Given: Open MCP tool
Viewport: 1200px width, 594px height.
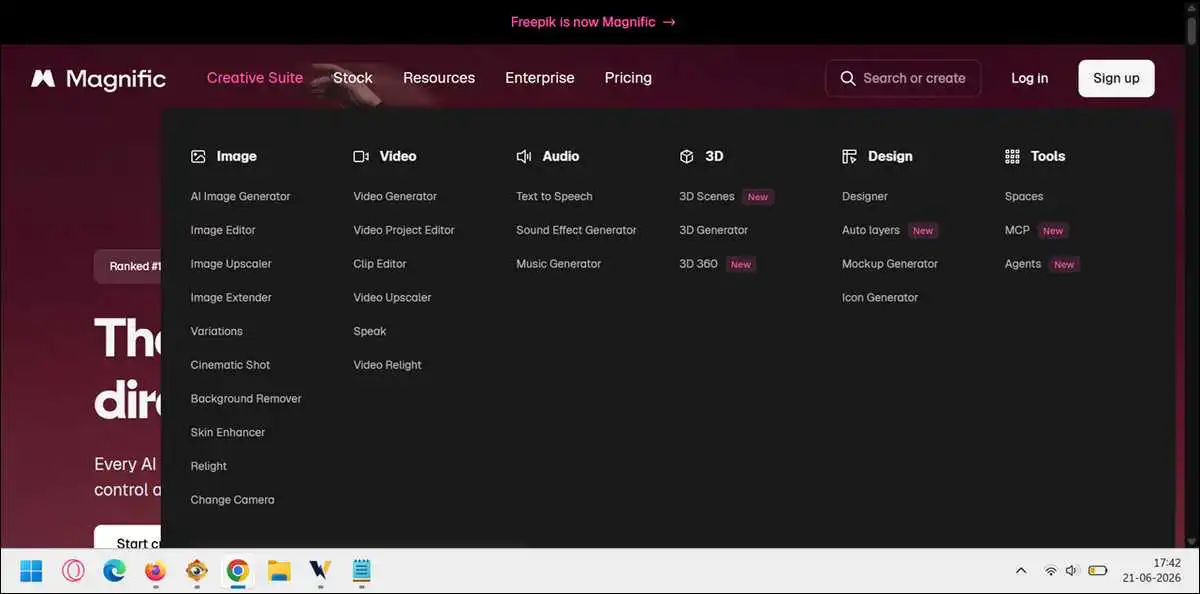Looking at the screenshot, I should click(1017, 230).
